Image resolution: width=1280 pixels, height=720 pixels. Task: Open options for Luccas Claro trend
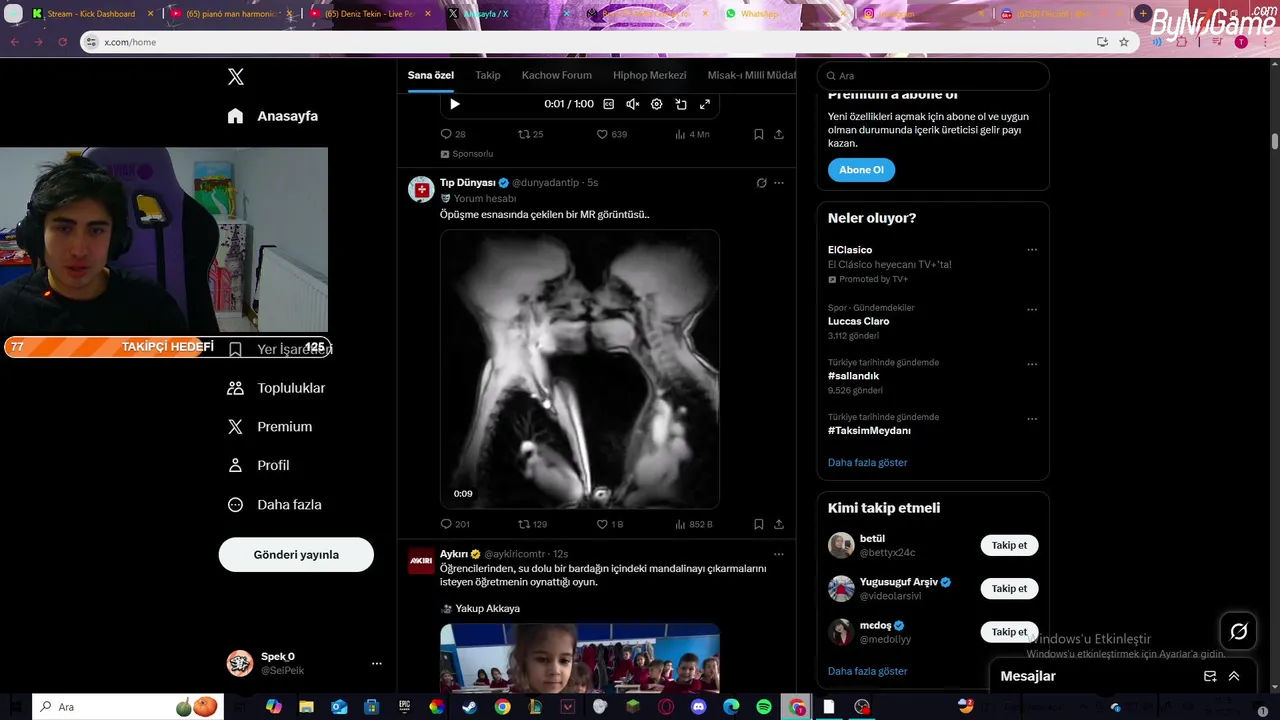(1032, 309)
